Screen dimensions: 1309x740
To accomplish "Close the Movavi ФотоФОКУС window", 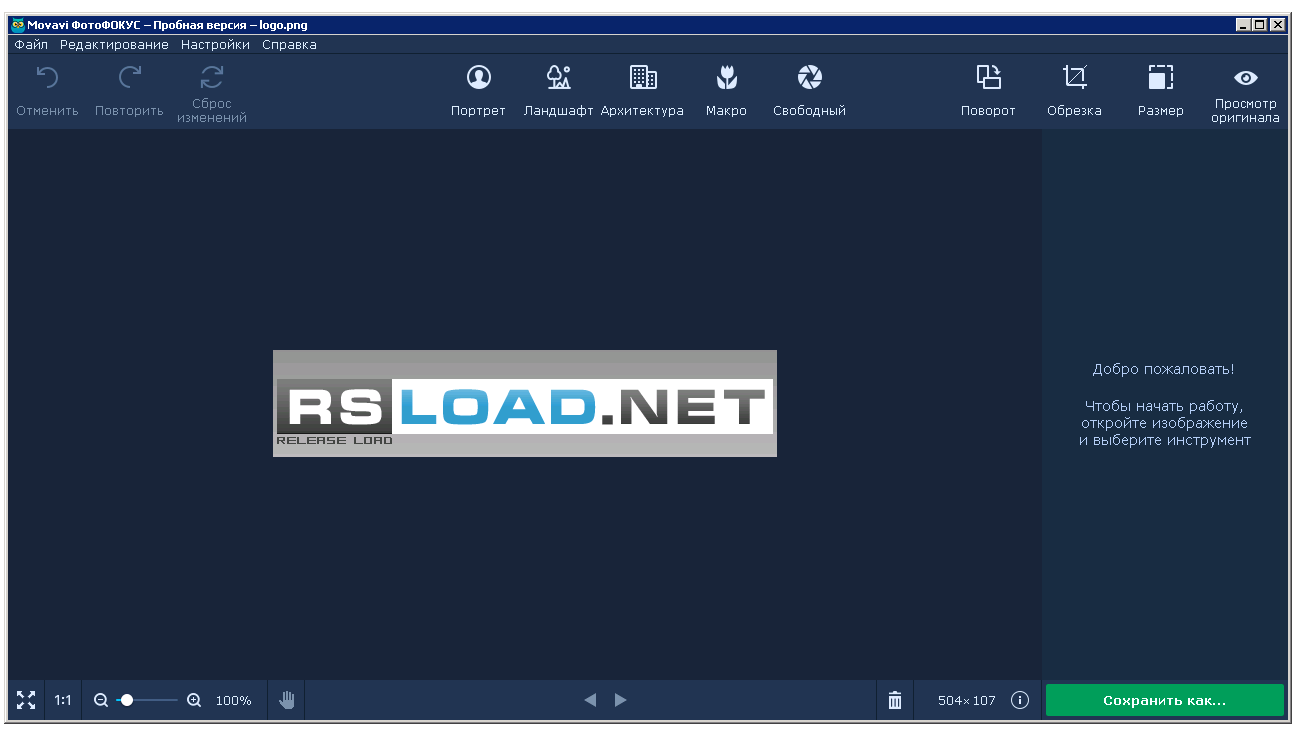I will click(x=1278, y=25).
